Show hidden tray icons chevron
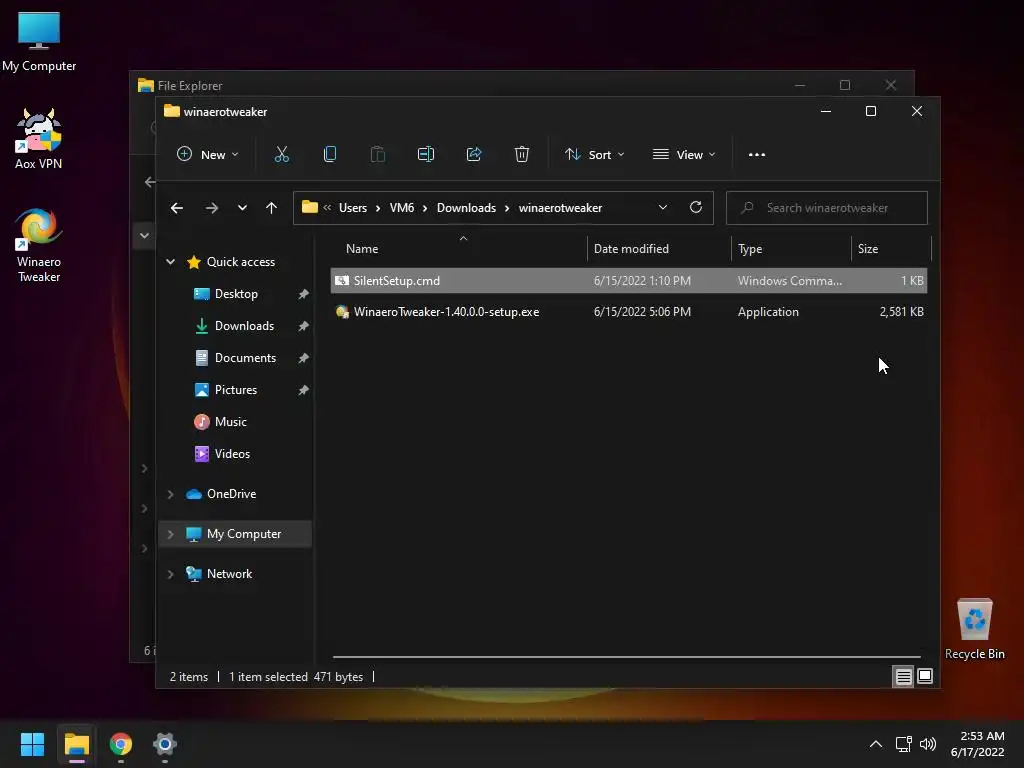This screenshot has height=768, width=1024. coord(876,744)
